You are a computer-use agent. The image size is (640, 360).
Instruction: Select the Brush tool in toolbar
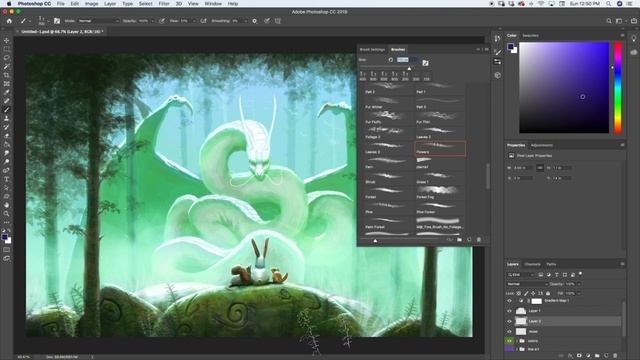point(7,109)
